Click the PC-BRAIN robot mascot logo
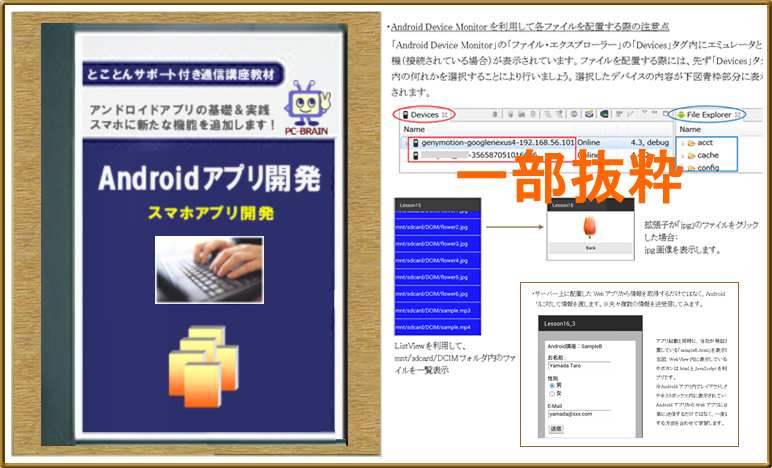This screenshot has height=468, width=772. click(307, 105)
